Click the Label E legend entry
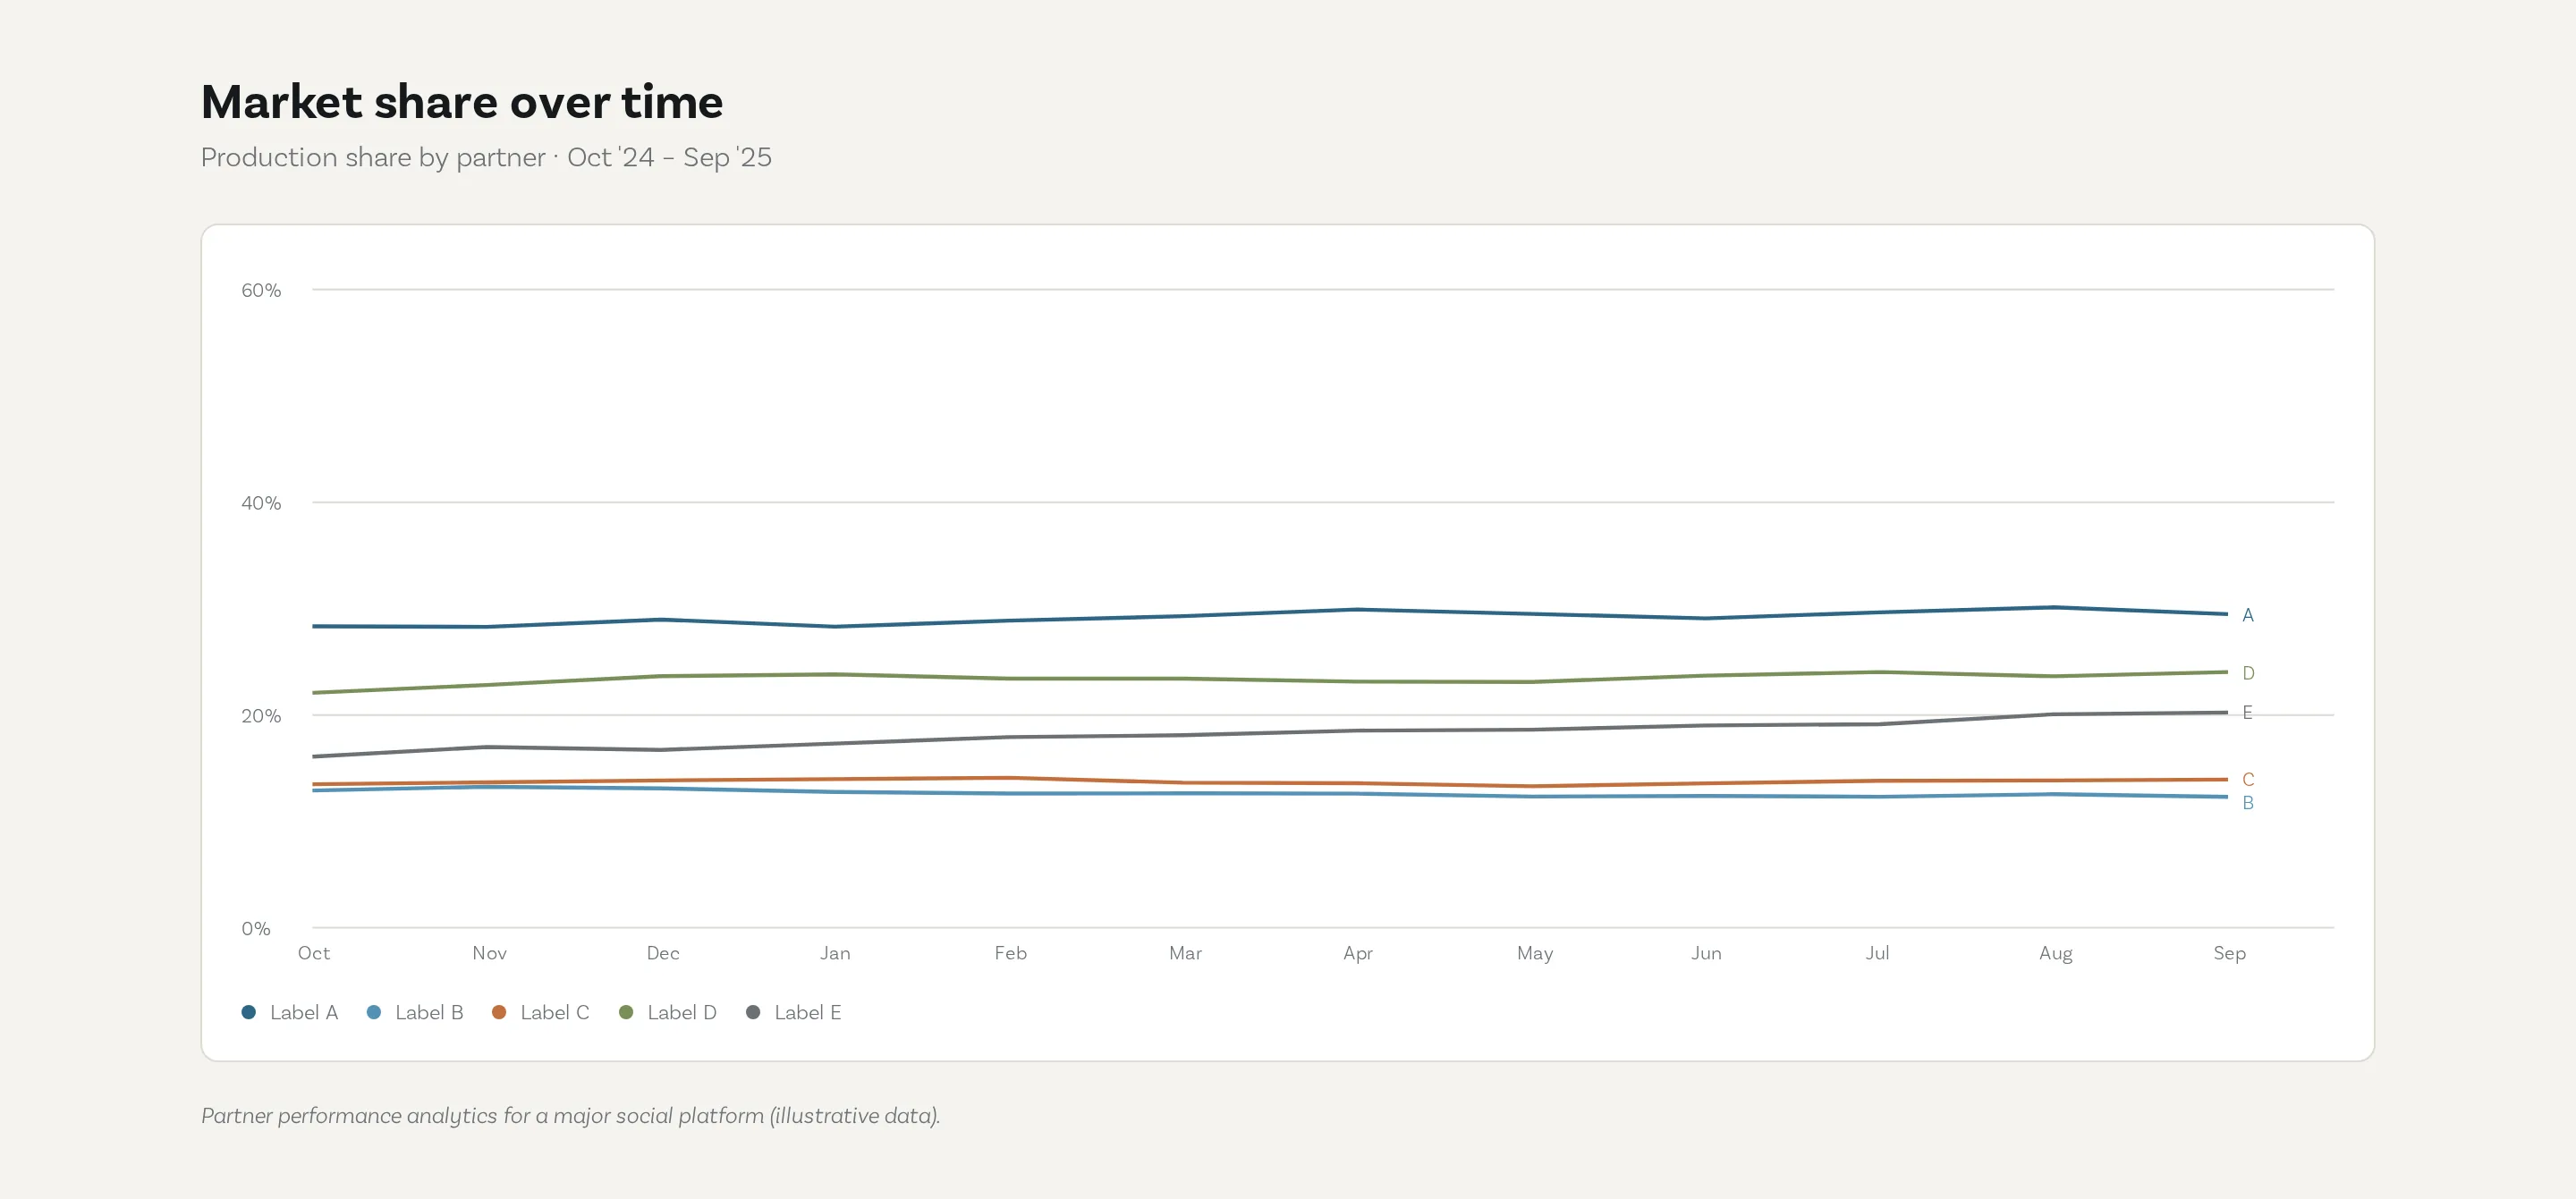 794,1012
